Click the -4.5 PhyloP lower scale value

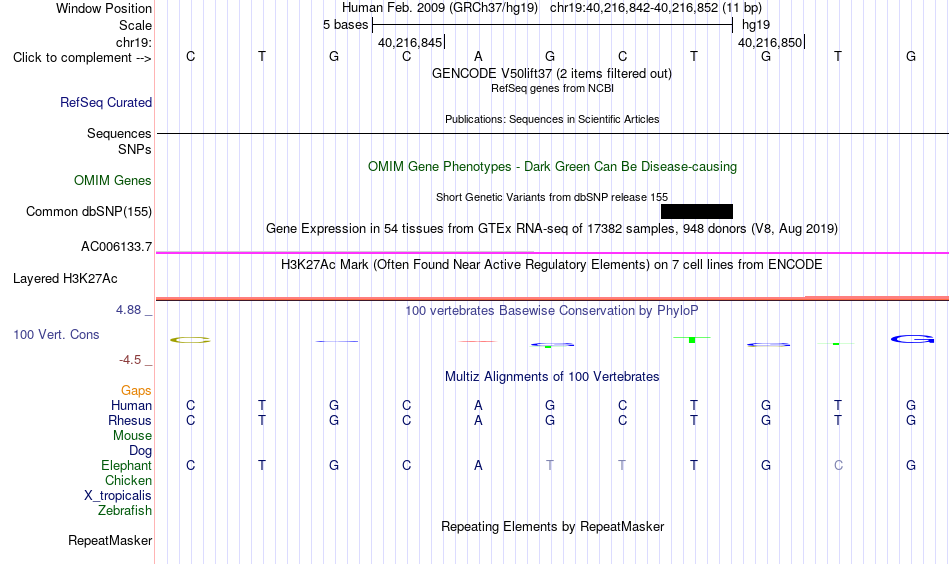[130, 360]
